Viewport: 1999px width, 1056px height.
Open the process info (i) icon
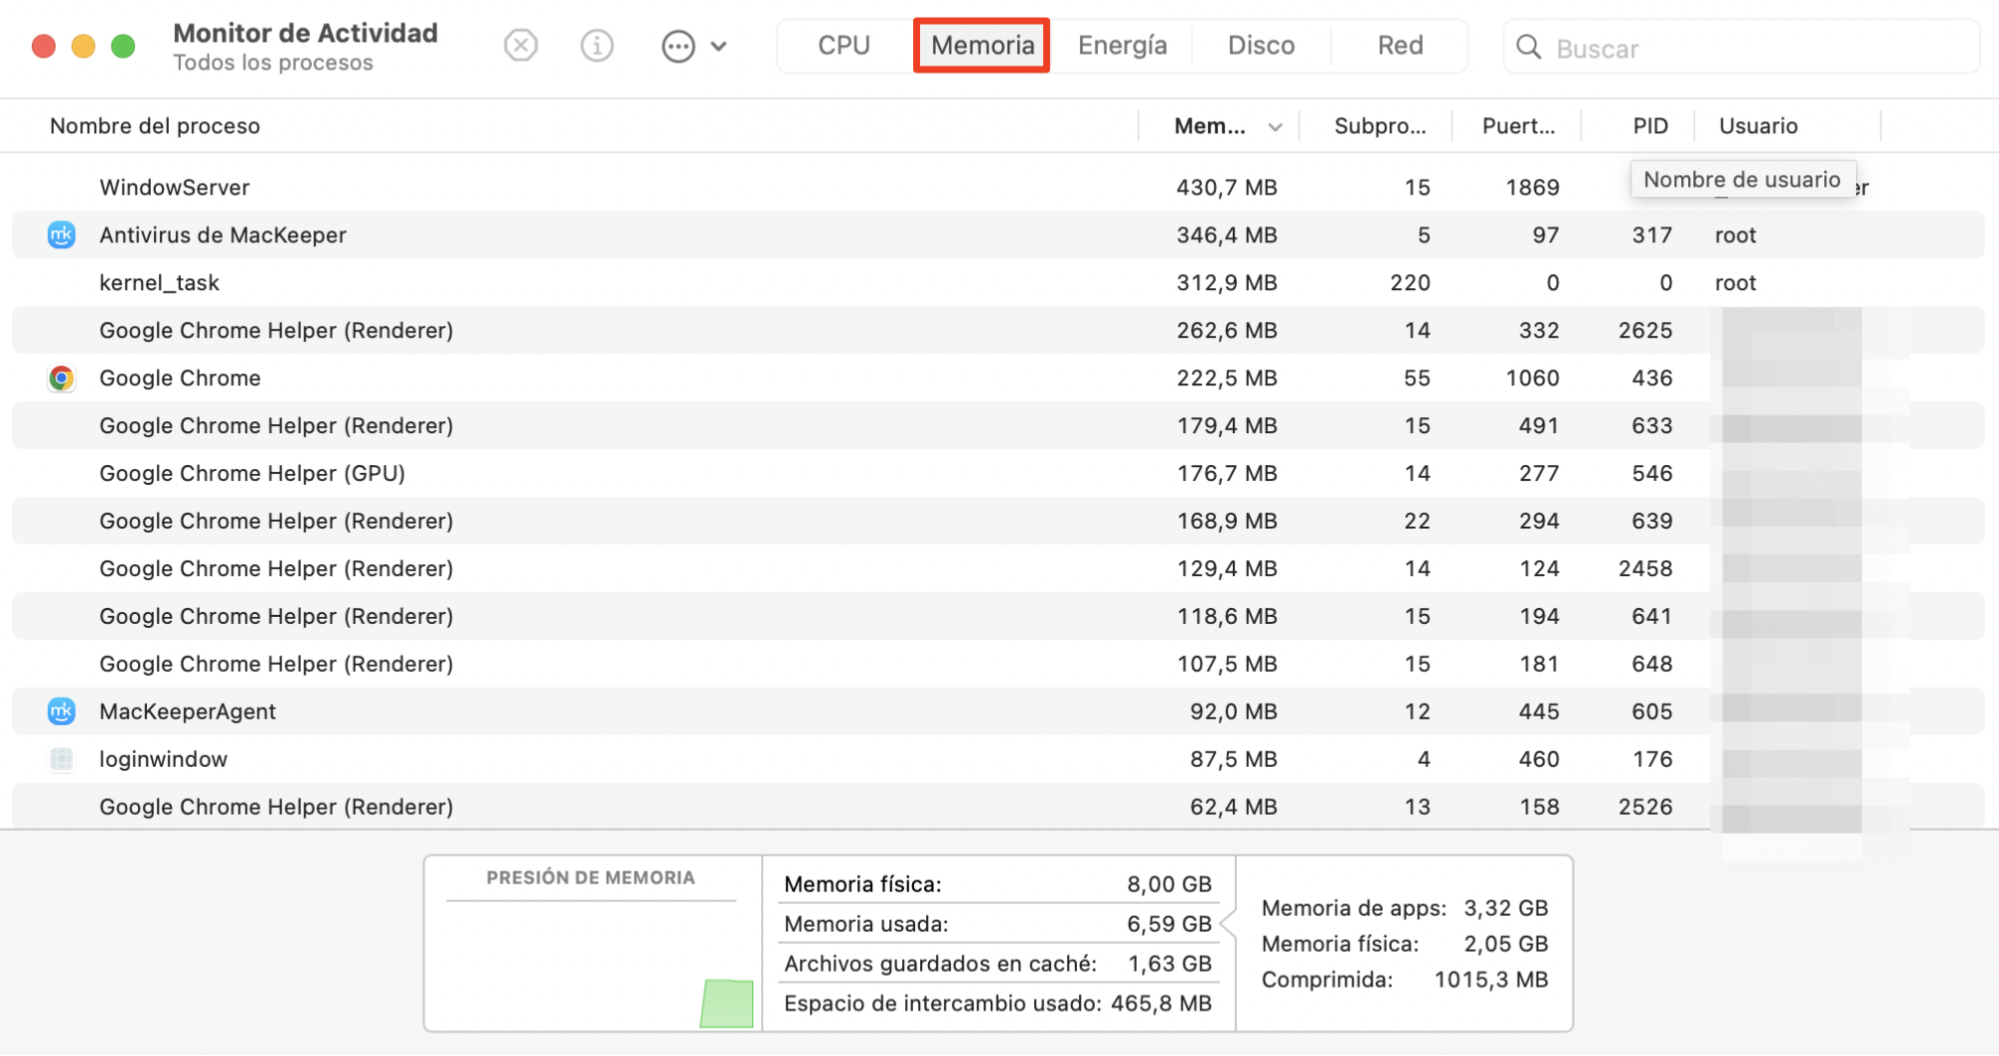[596, 45]
